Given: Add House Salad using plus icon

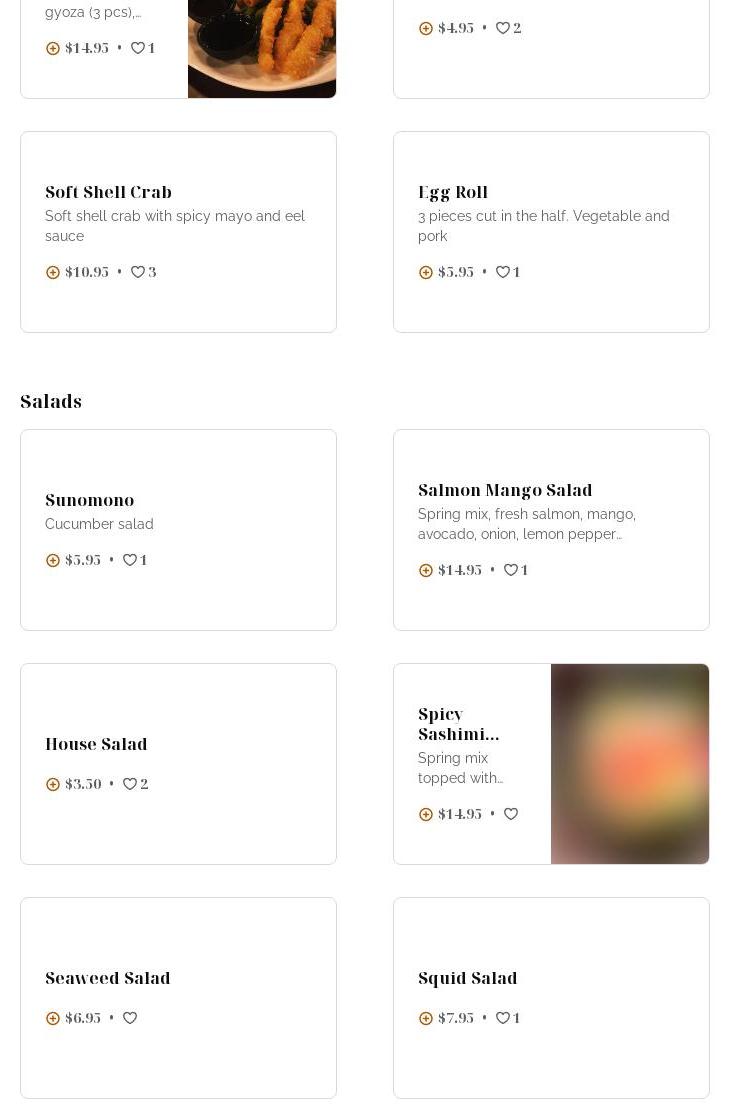Looking at the screenshot, I should (x=53, y=784).
